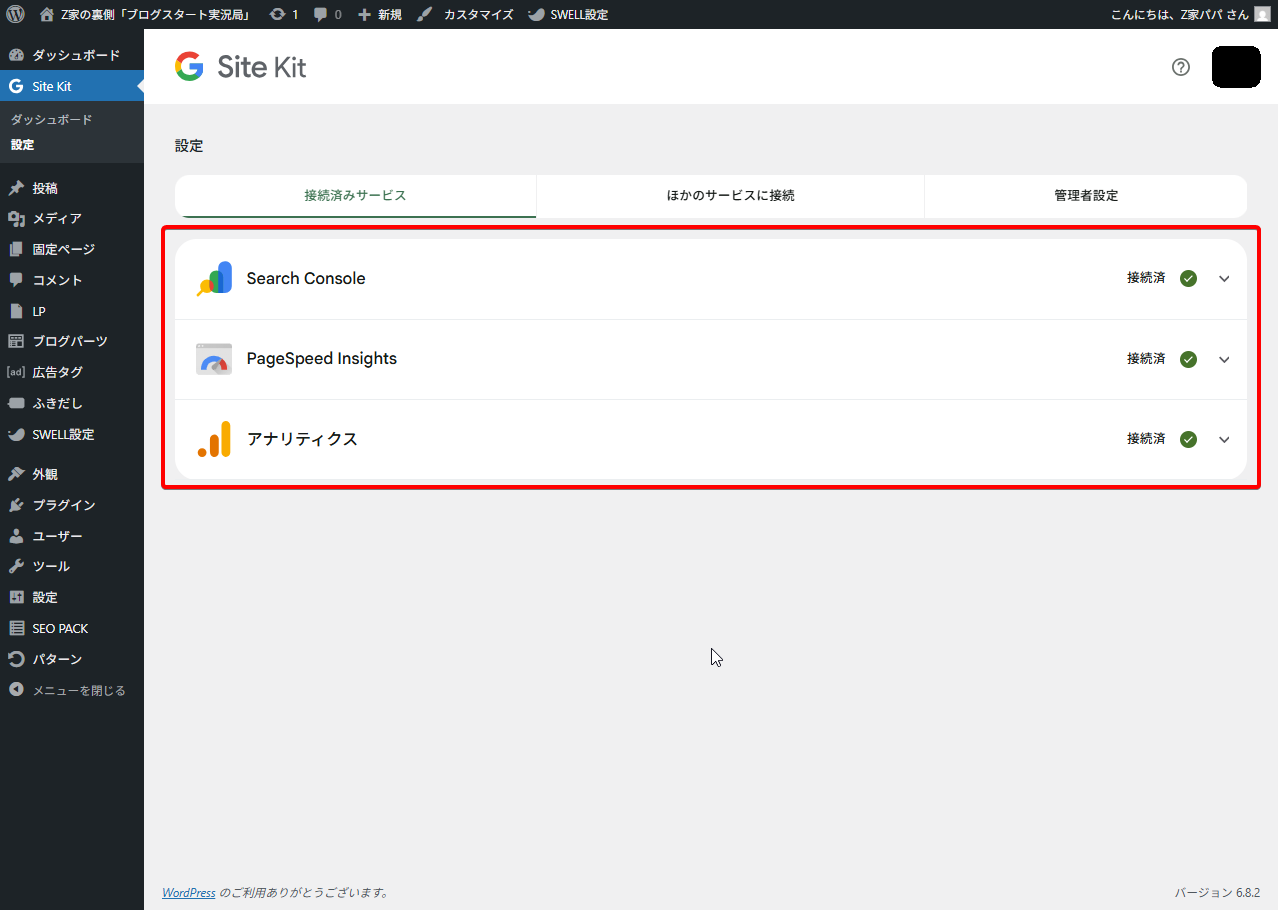Open the Site Kit ダッシュボード submenu item
This screenshot has height=910, width=1278.
[52, 119]
